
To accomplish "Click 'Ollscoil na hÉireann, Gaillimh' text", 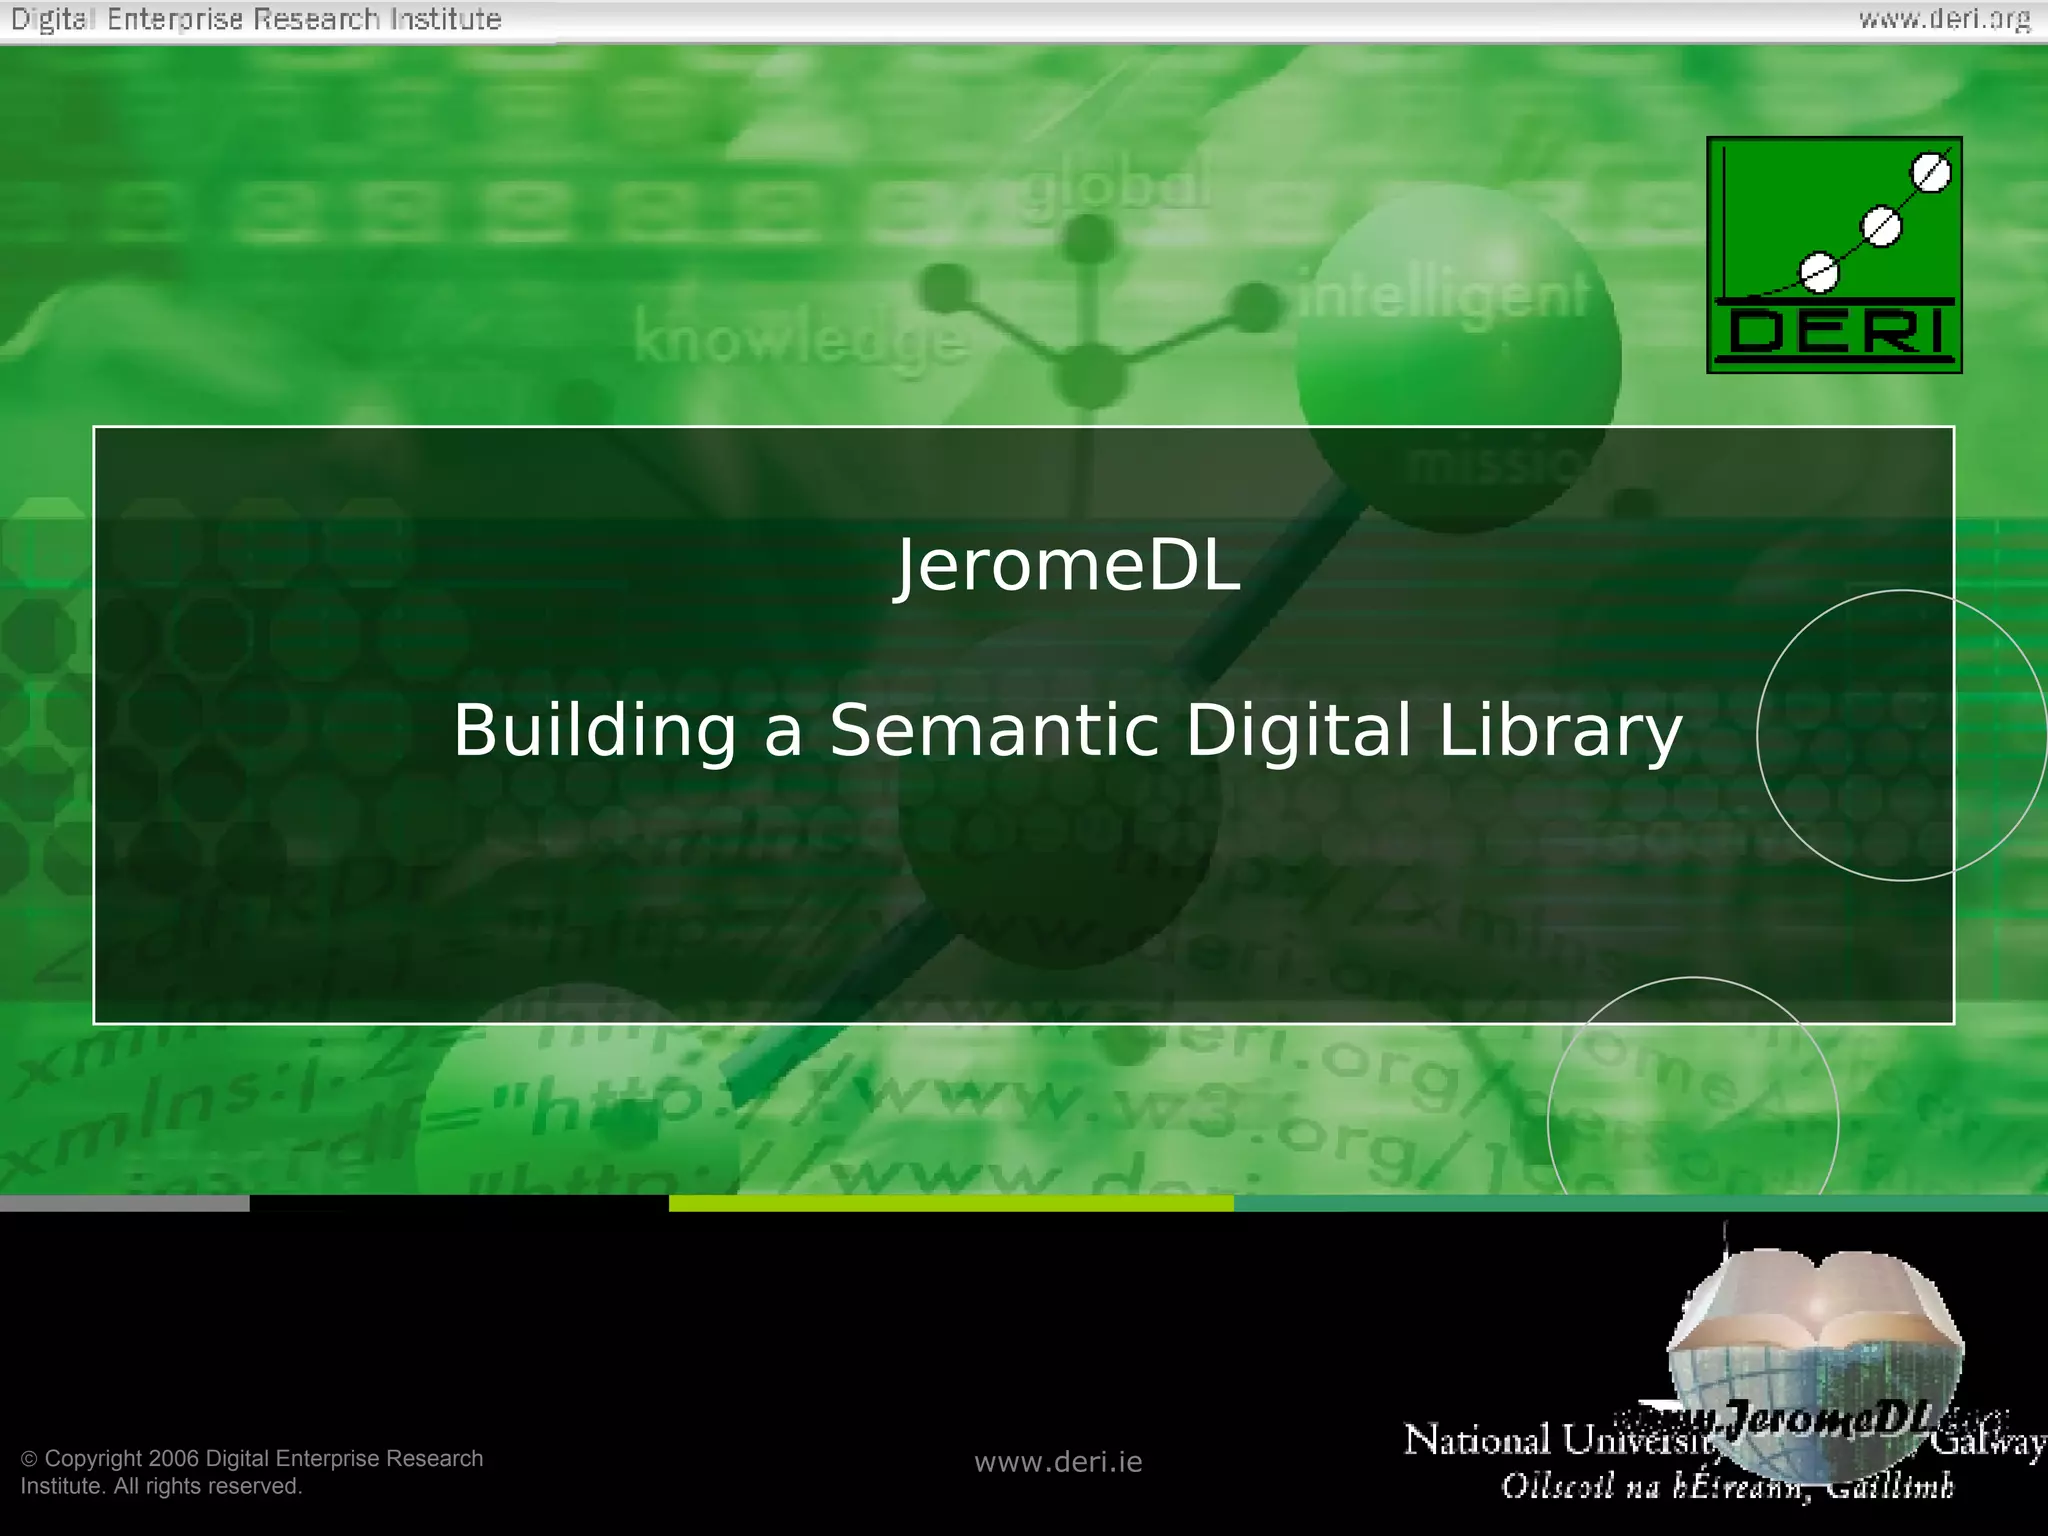I will click(x=1727, y=1486).
